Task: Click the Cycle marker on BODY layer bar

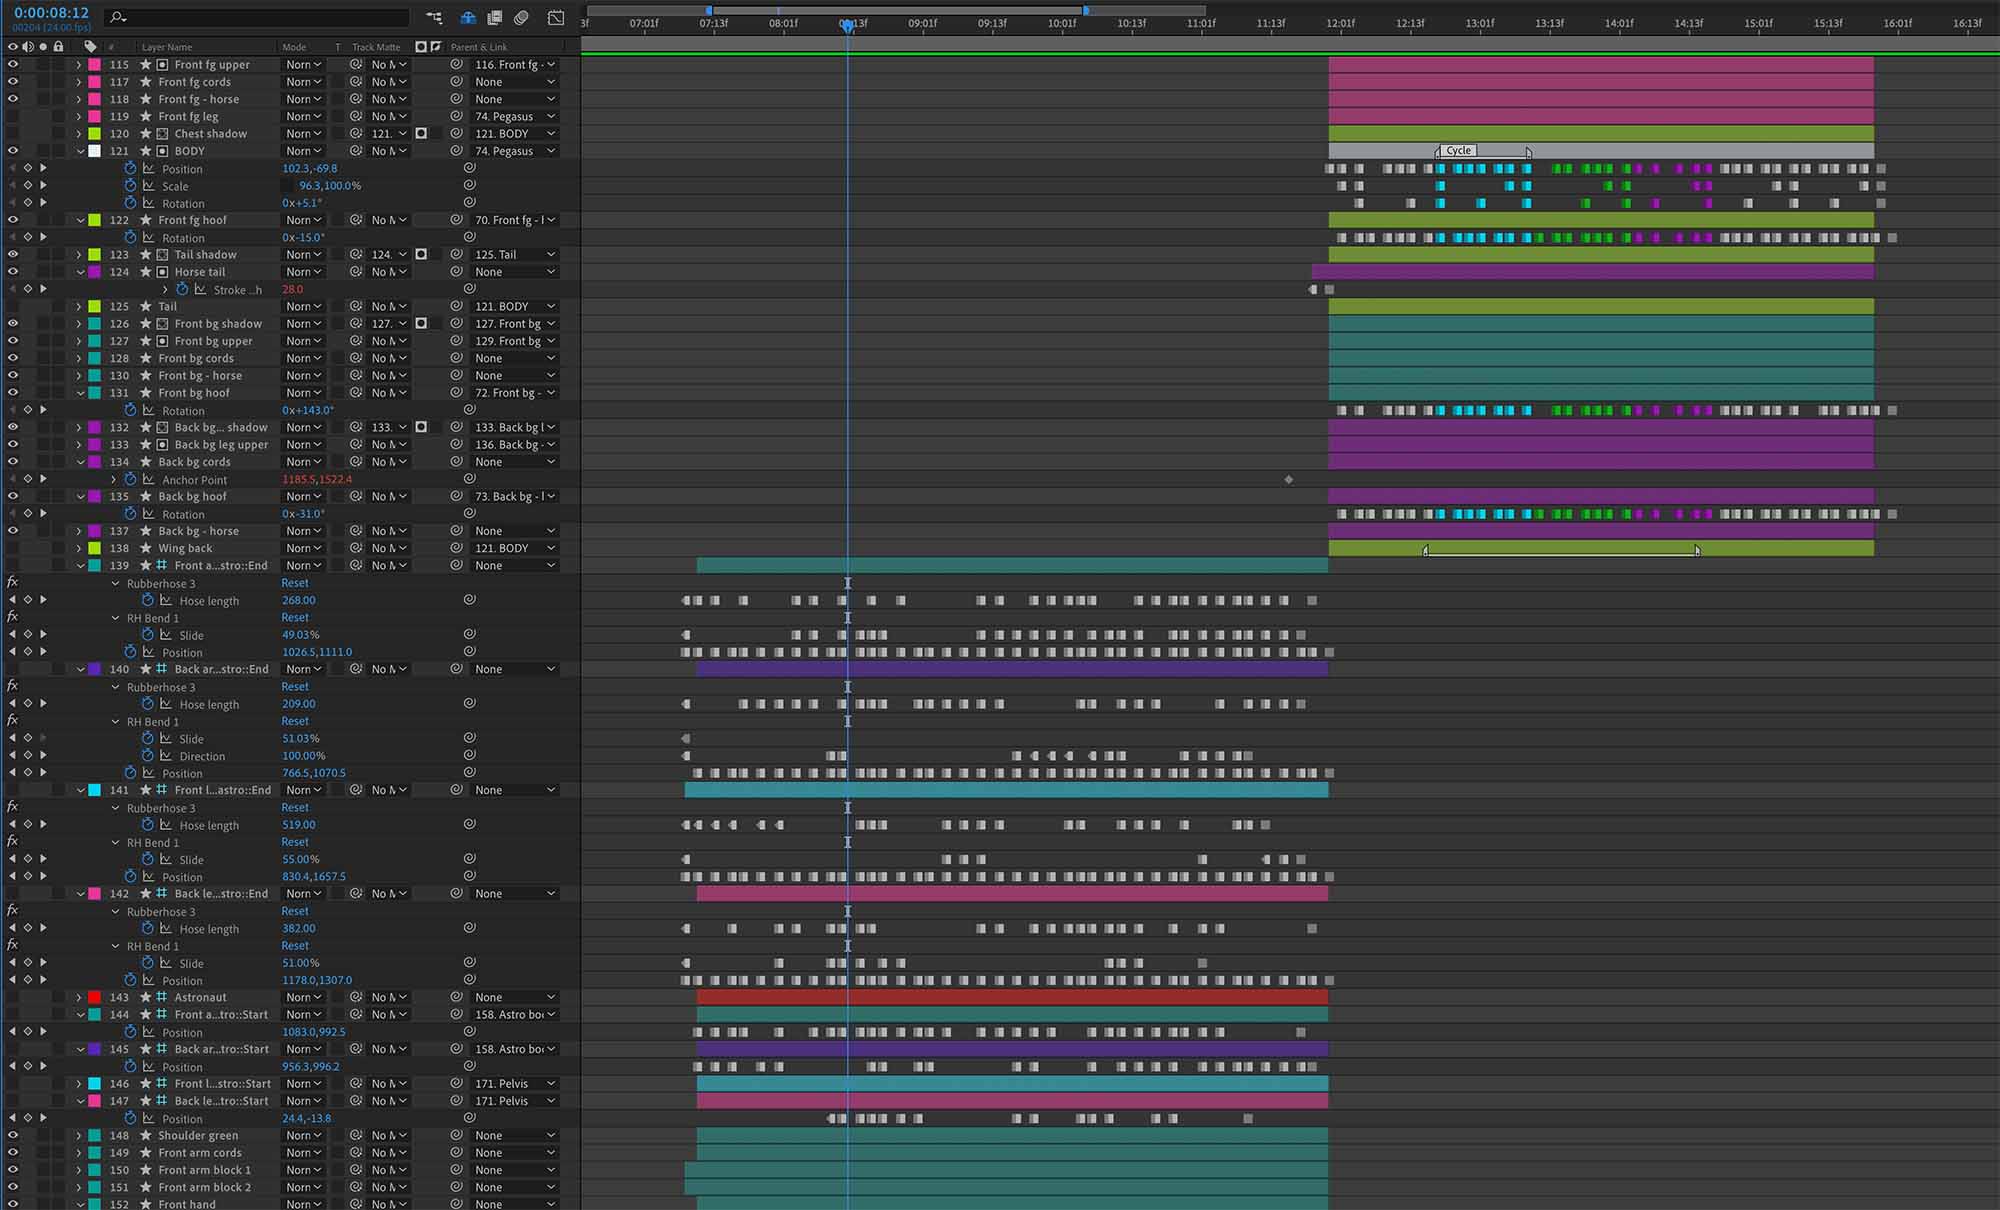Action: (1459, 150)
